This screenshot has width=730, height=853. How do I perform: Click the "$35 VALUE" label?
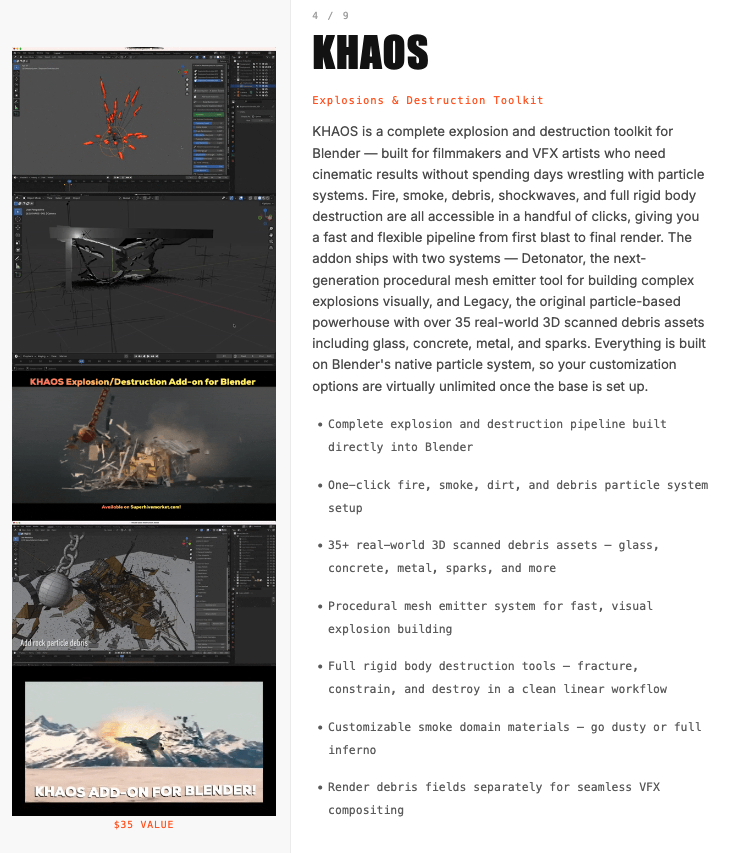(144, 825)
